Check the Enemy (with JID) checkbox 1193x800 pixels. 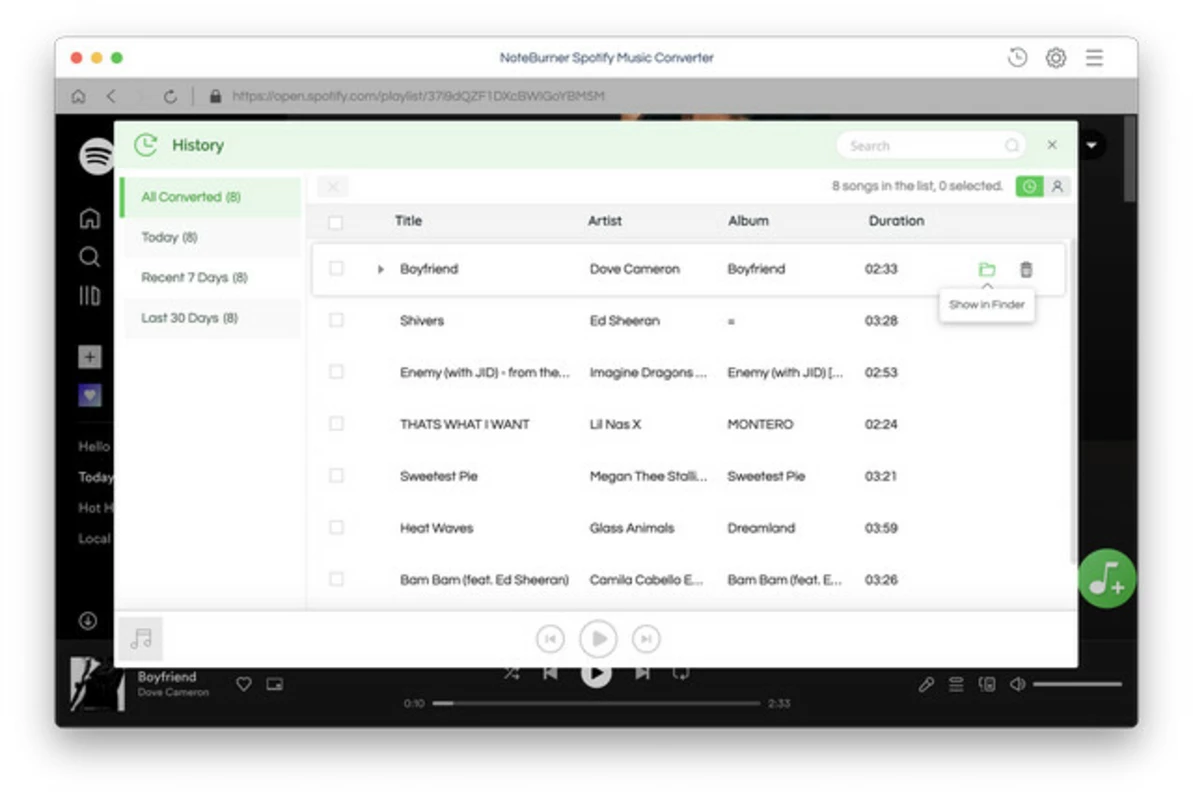coord(336,371)
